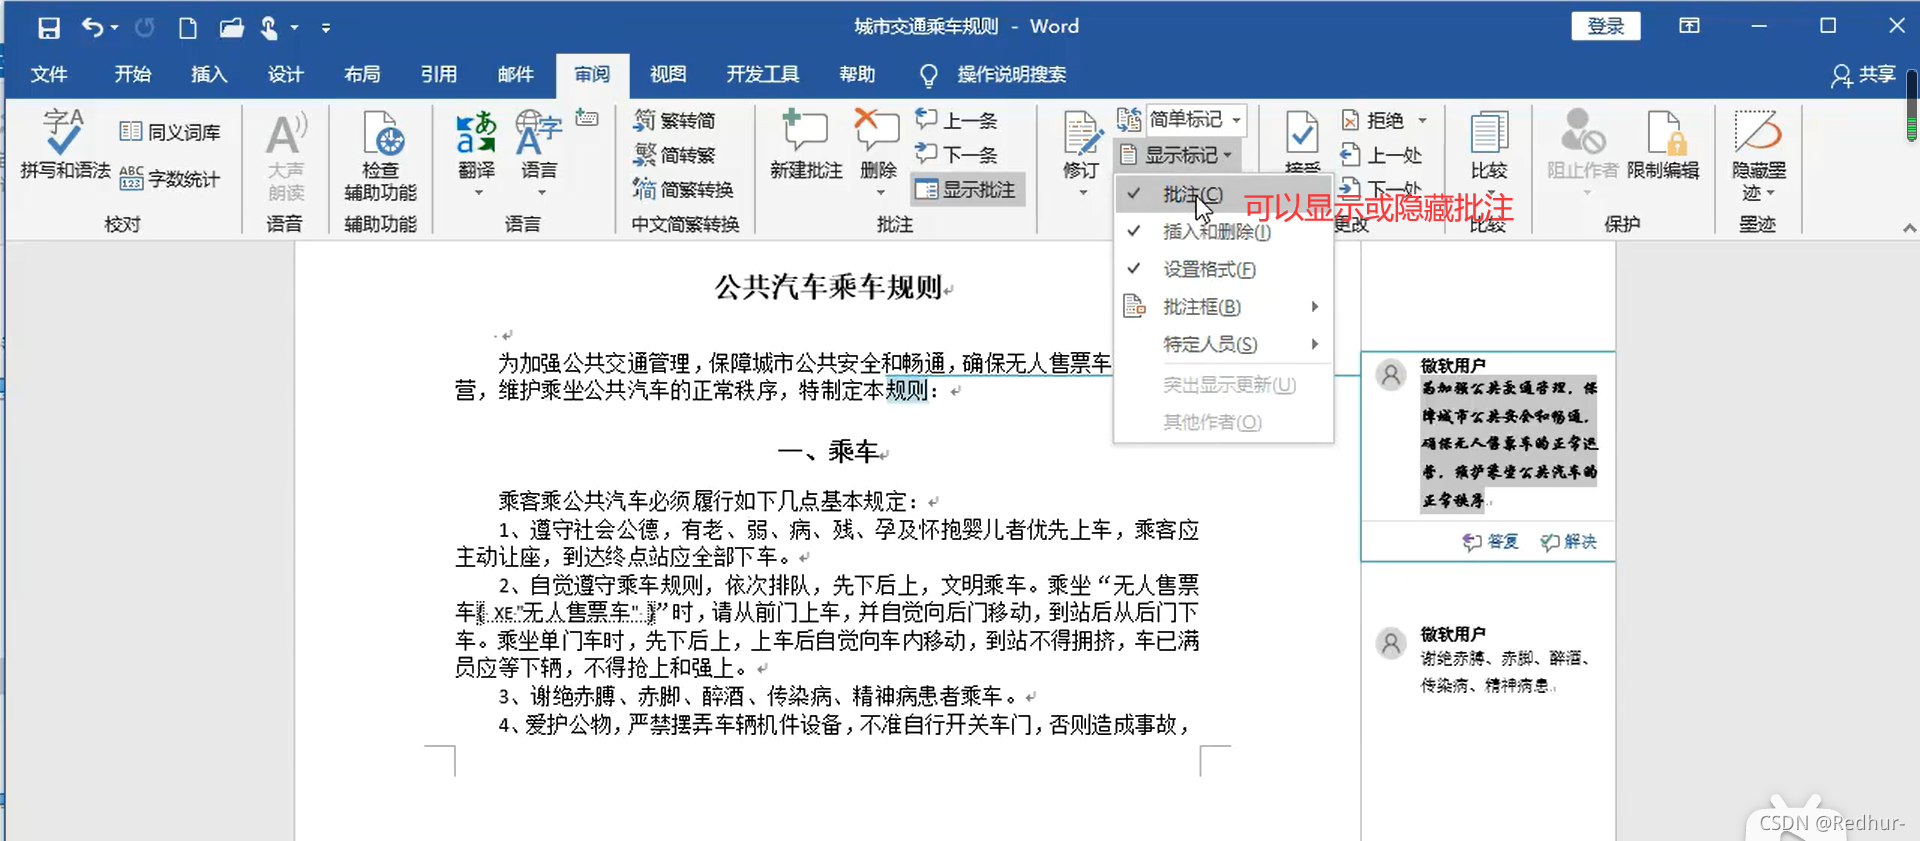Click the 操作说明搜索 search box
Viewport: 1920px width, 841px height.
(1011, 74)
